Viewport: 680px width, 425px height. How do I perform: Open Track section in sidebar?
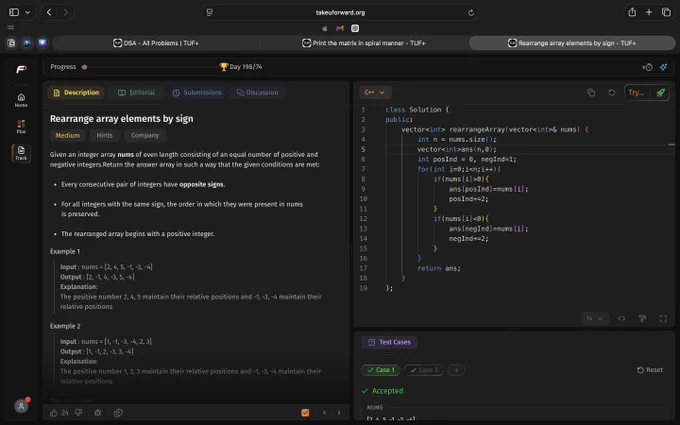(x=21, y=153)
